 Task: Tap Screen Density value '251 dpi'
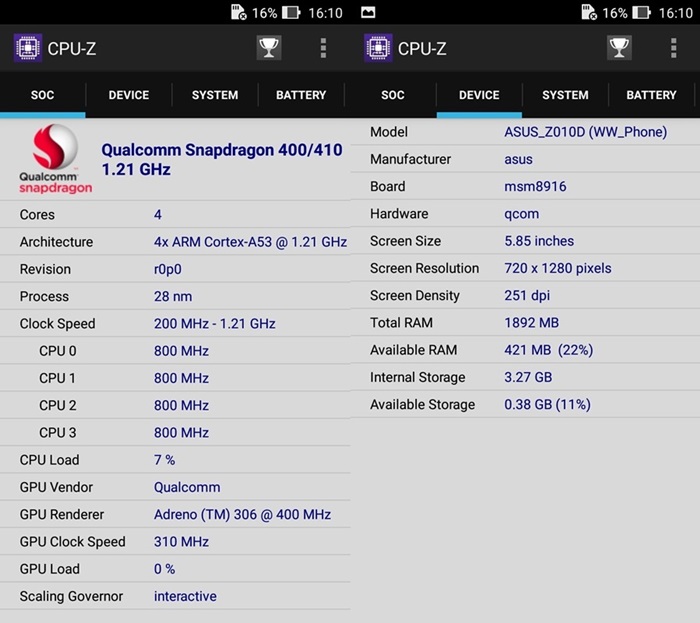click(527, 295)
